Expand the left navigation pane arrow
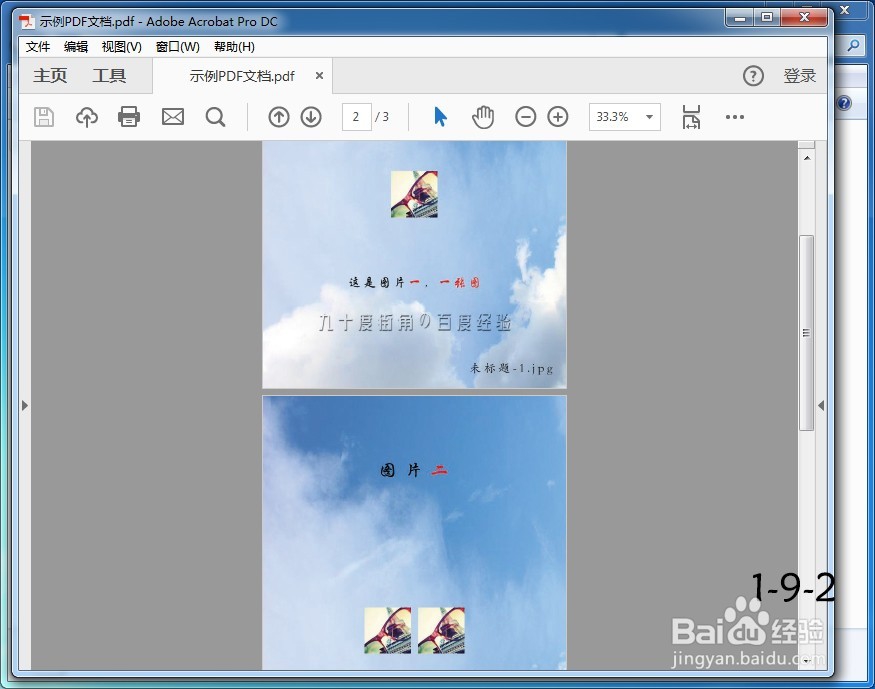 pos(25,406)
